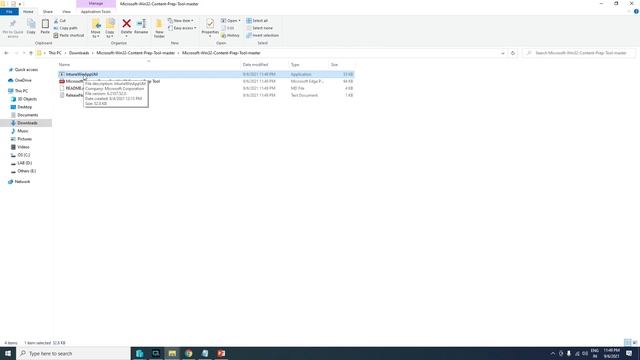Click the Edit command in the Open group

pyautogui.click(x=228, y=28)
